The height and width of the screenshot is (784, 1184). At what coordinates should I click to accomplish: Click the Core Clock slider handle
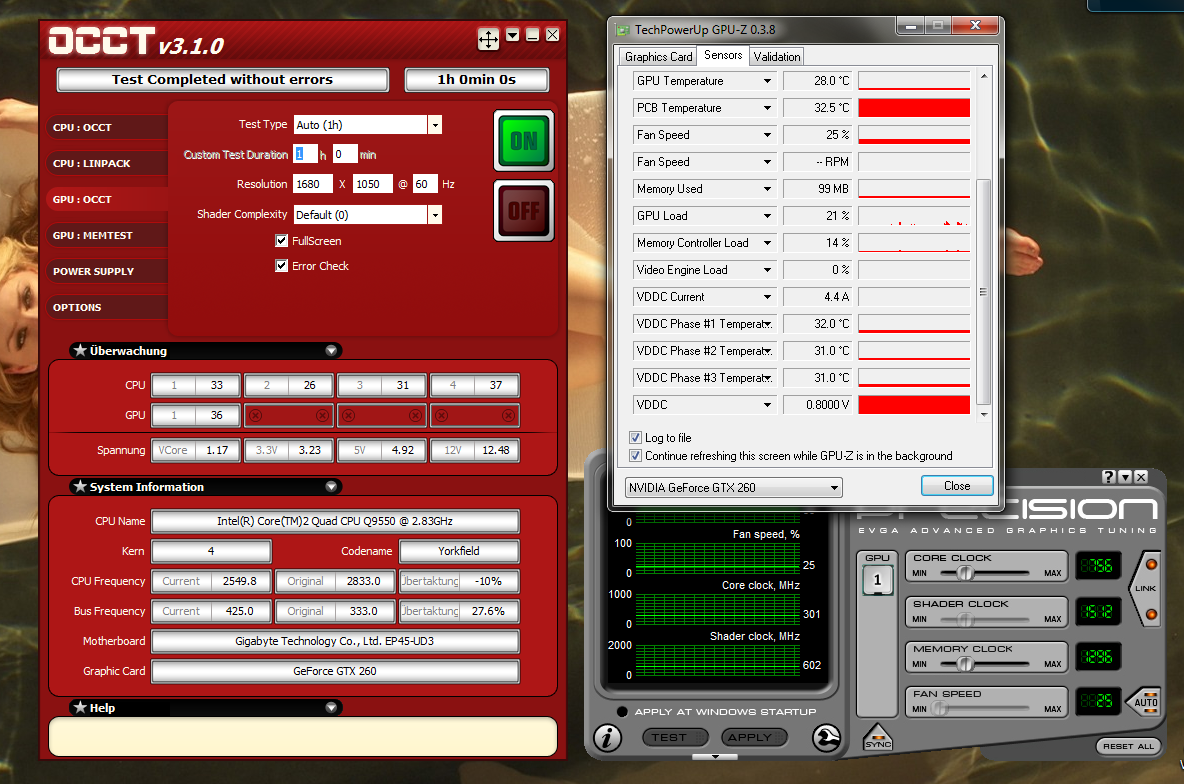[964, 573]
